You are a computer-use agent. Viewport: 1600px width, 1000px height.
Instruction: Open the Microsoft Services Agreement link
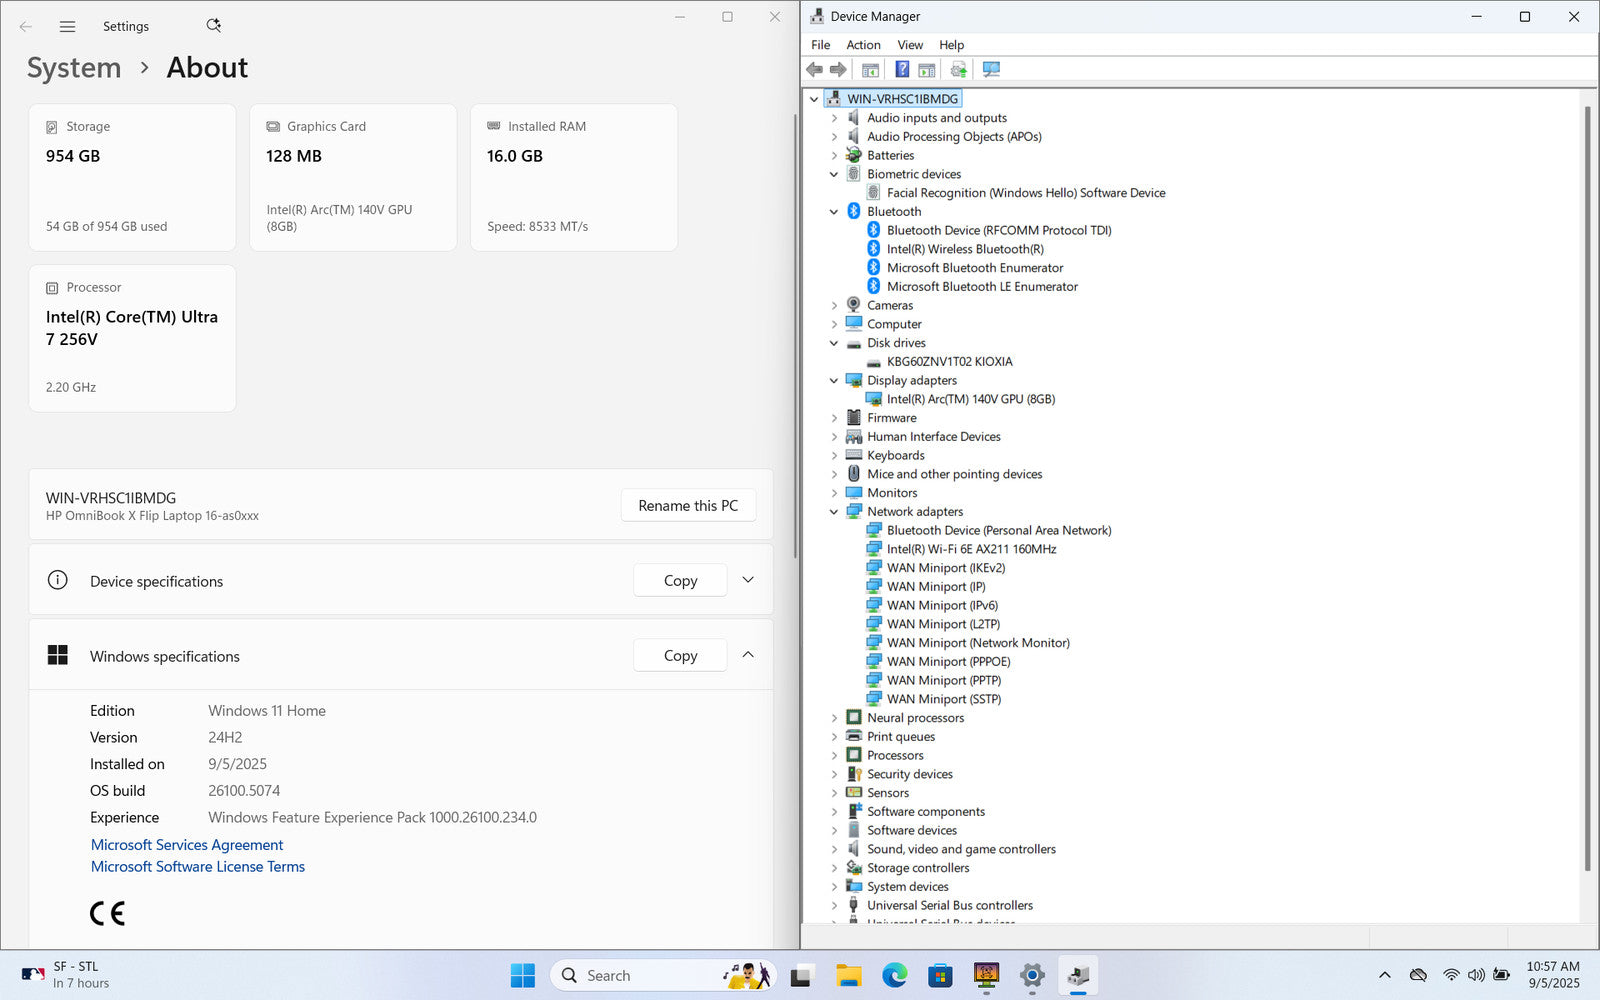pos(187,845)
